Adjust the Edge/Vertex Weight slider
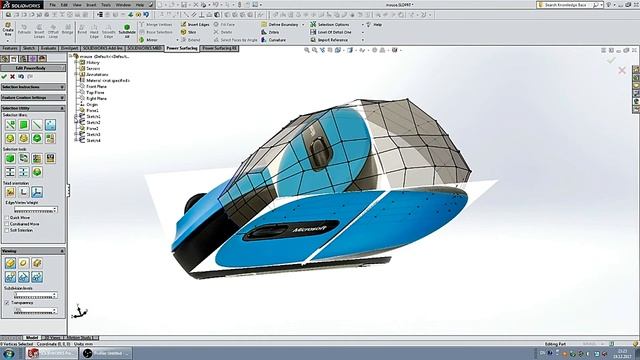640x360 pixels. (35, 210)
